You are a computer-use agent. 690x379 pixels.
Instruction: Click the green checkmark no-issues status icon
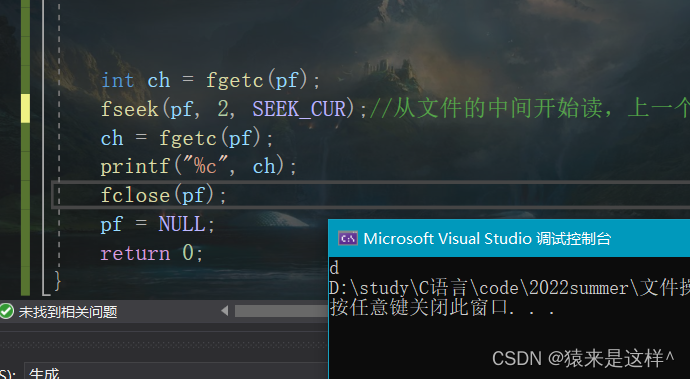click(x=7, y=312)
